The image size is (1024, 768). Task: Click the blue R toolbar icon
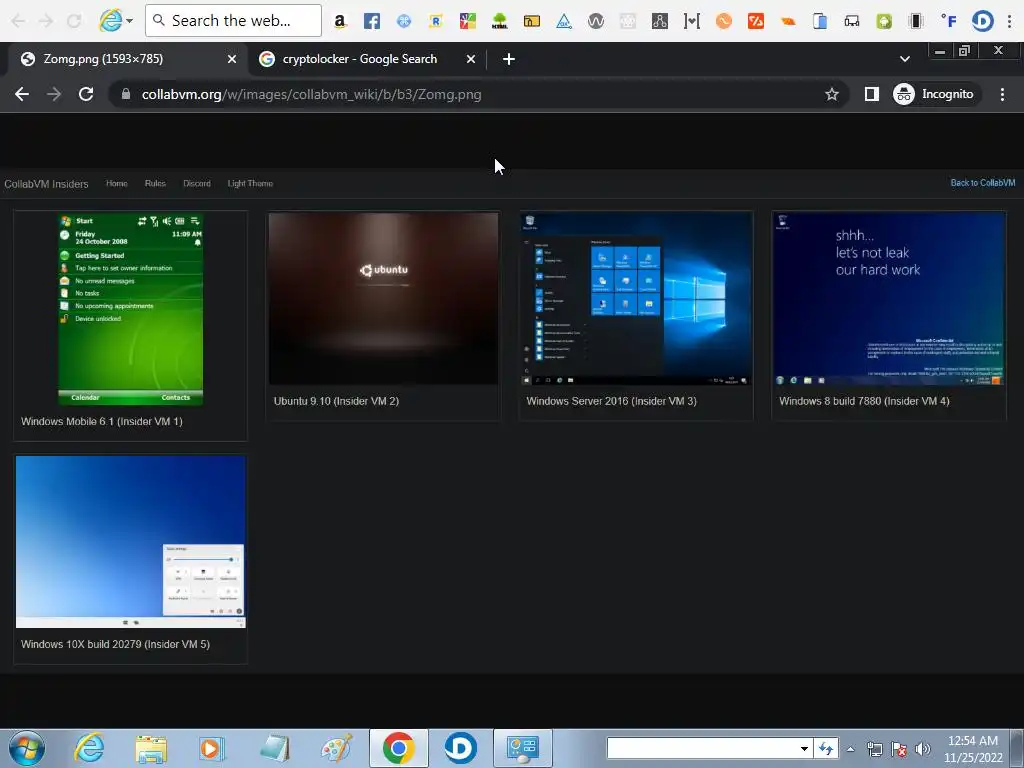click(x=436, y=21)
